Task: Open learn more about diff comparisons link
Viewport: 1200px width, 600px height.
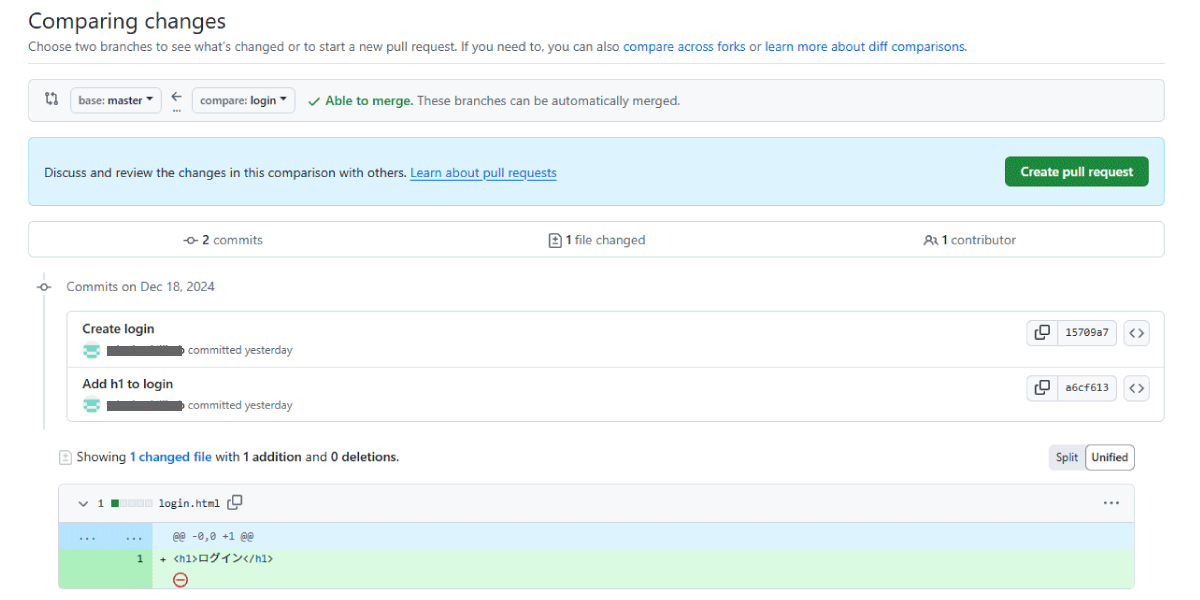Action: 865,46
